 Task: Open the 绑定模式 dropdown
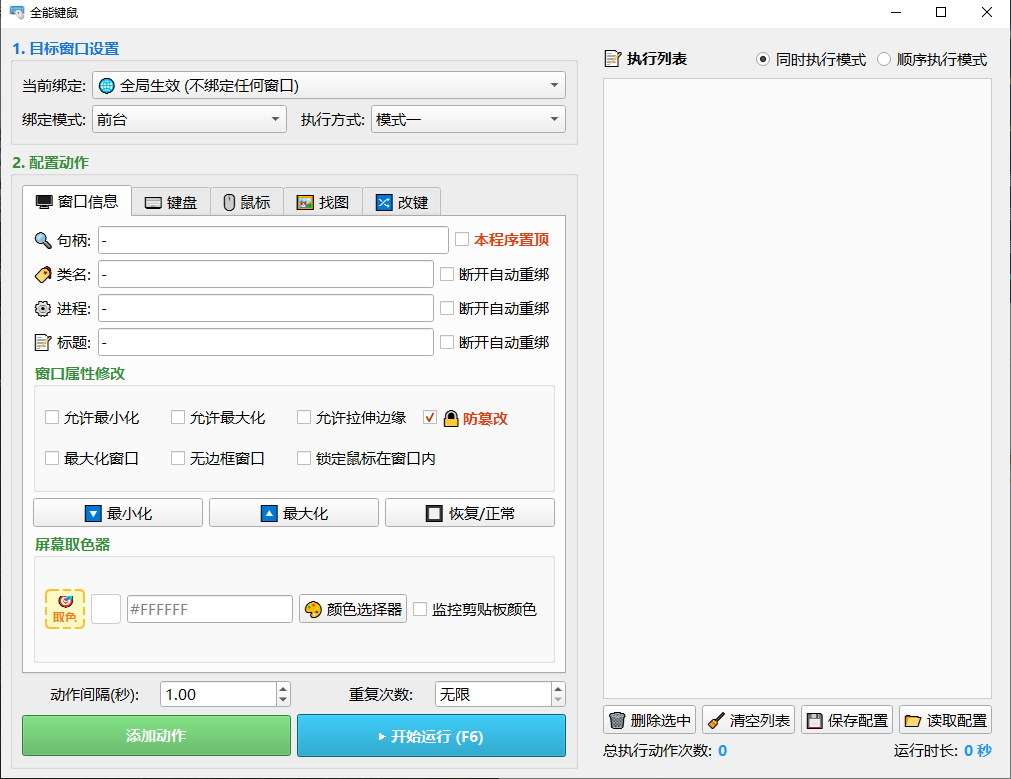(x=190, y=119)
